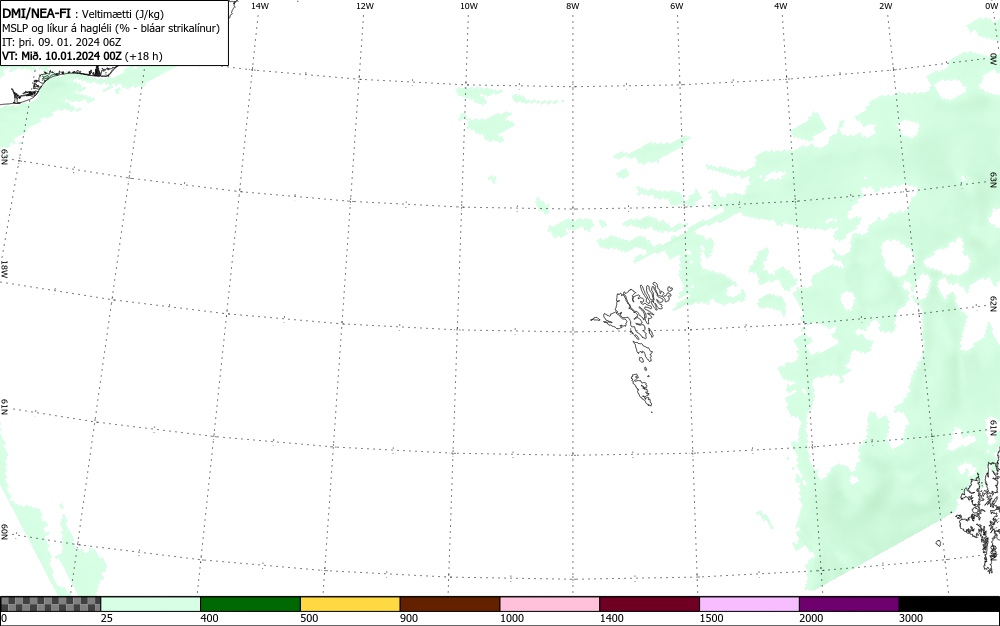Click the legend value 0
Screen dimensions: 1000x626
coord(4,618)
